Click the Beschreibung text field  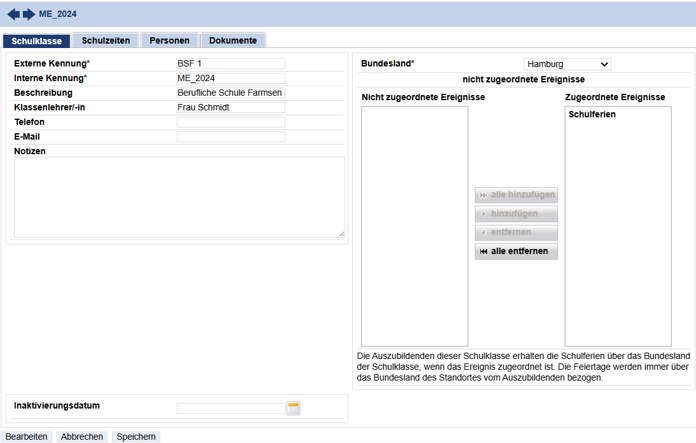[x=230, y=93]
